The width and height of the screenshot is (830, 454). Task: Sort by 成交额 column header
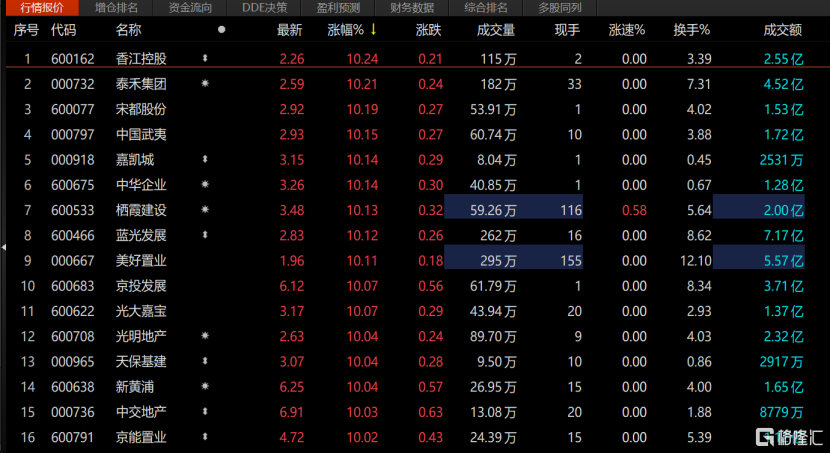point(782,30)
